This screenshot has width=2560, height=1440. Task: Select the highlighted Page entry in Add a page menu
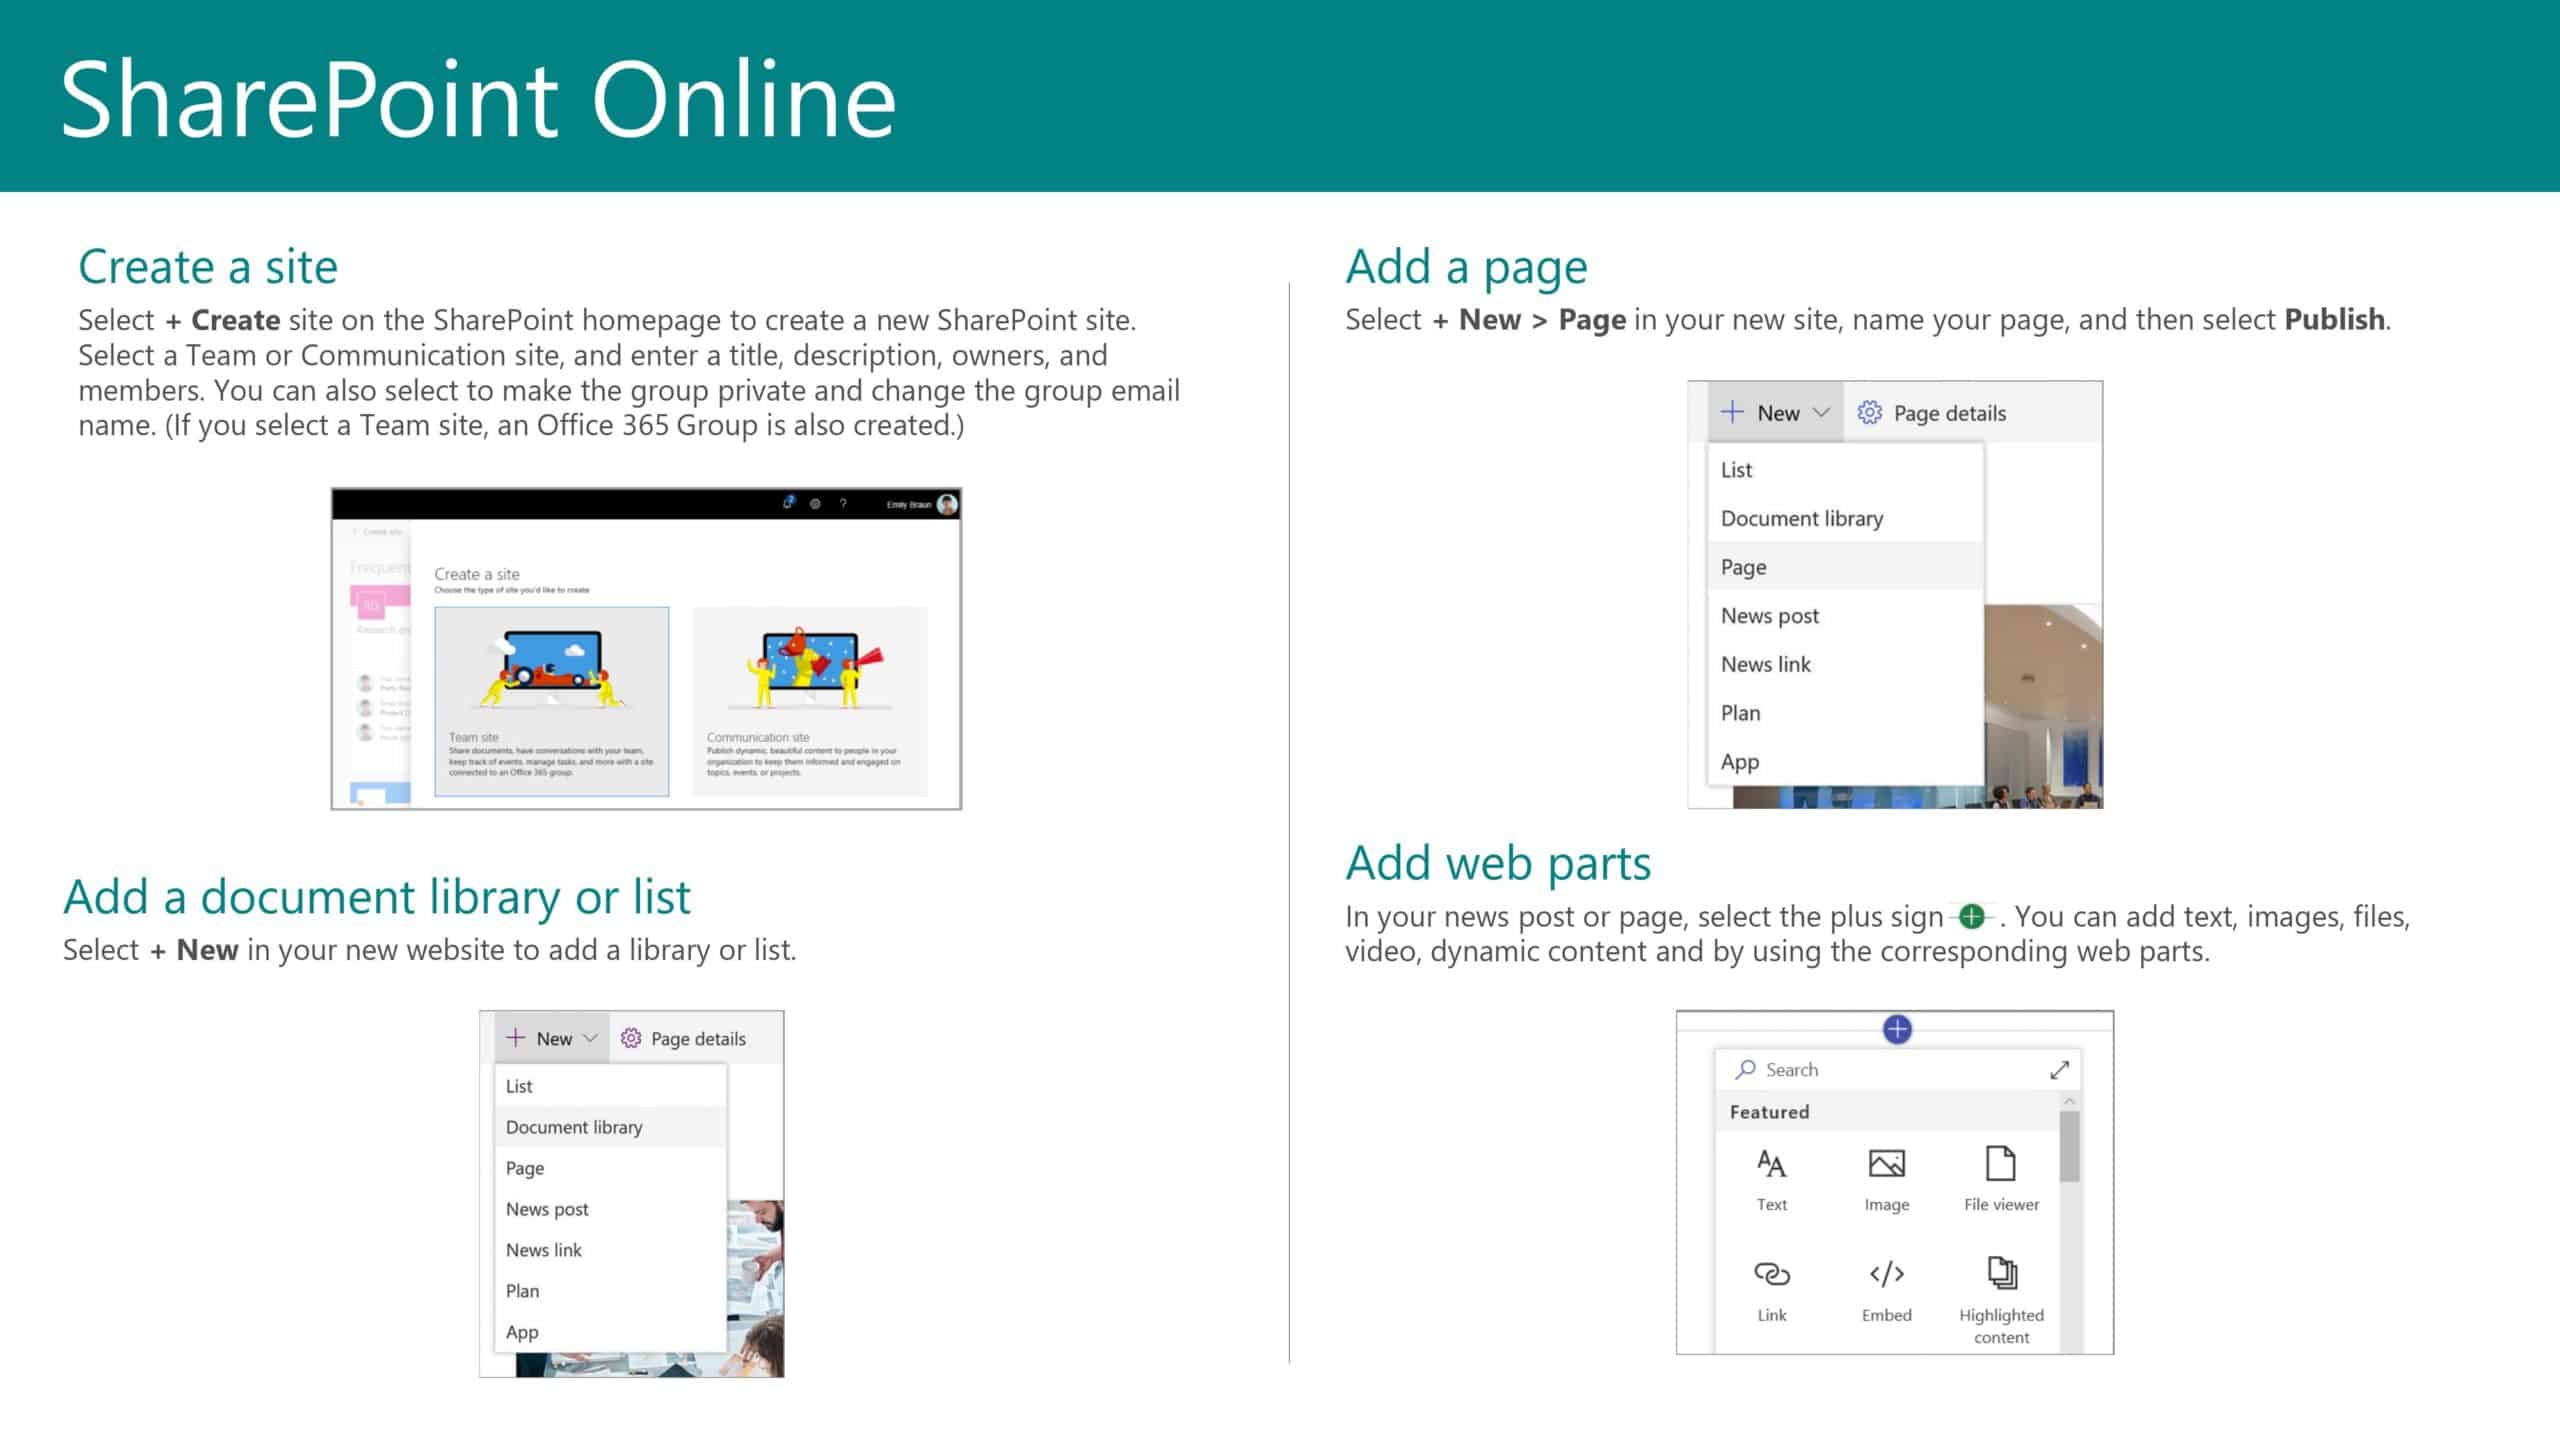click(x=1845, y=567)
